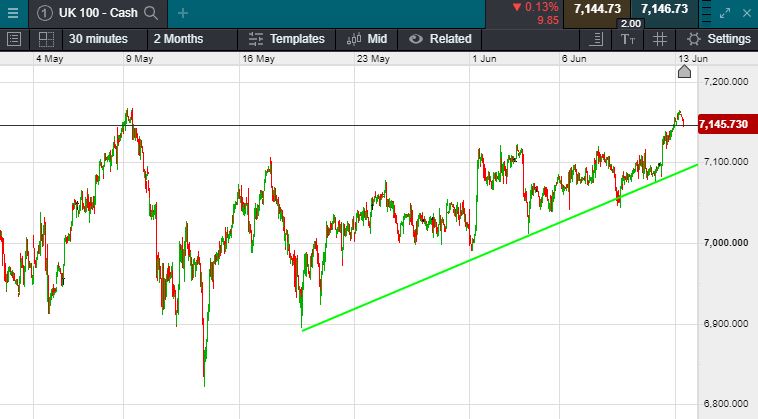Viewport: 758px width, 419px height.
Task: Open the list panel icon in toolbar
Action: 14,39
